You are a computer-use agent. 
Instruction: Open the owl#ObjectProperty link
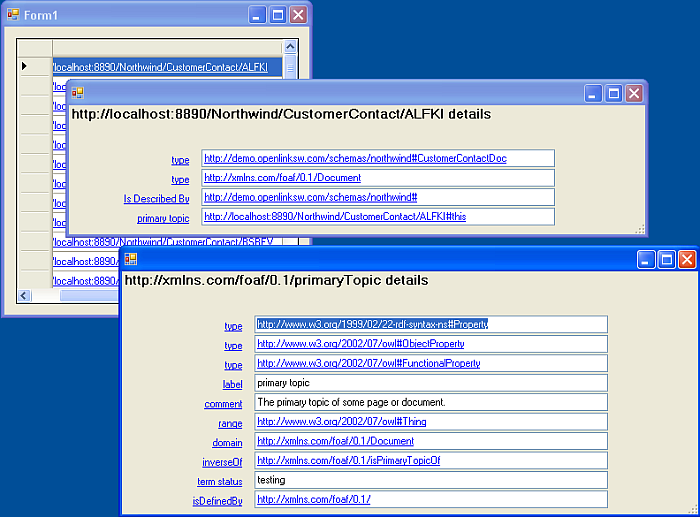360,344
